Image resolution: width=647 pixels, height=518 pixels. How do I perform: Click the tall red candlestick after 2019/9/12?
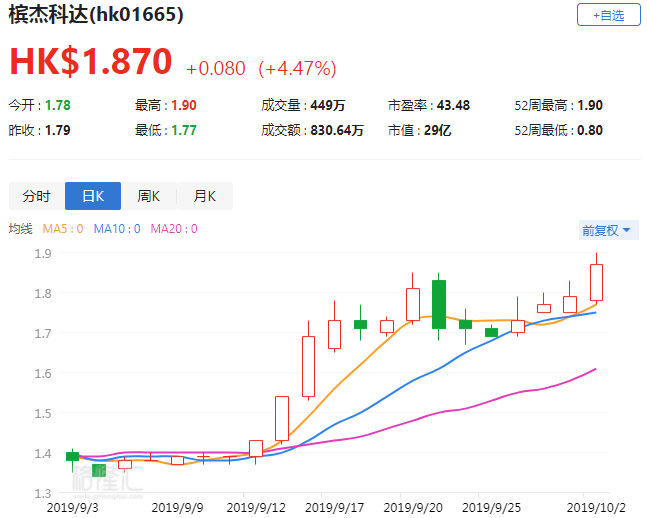coord(308,367)
